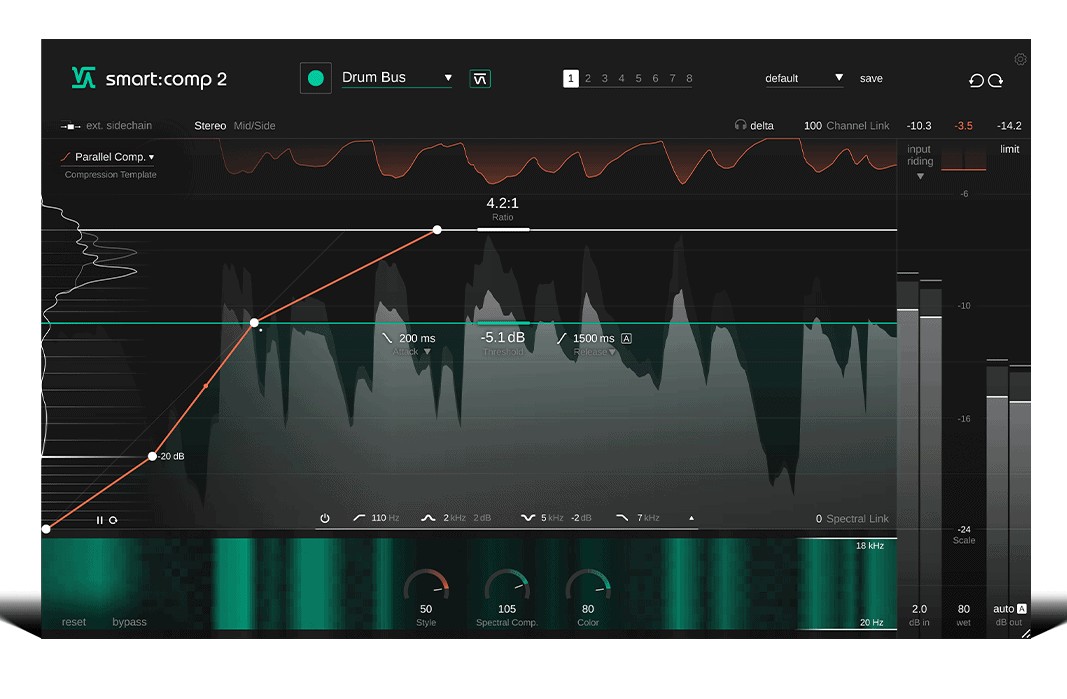Start learning with the green record button
1067x699 pixels.
316,78
